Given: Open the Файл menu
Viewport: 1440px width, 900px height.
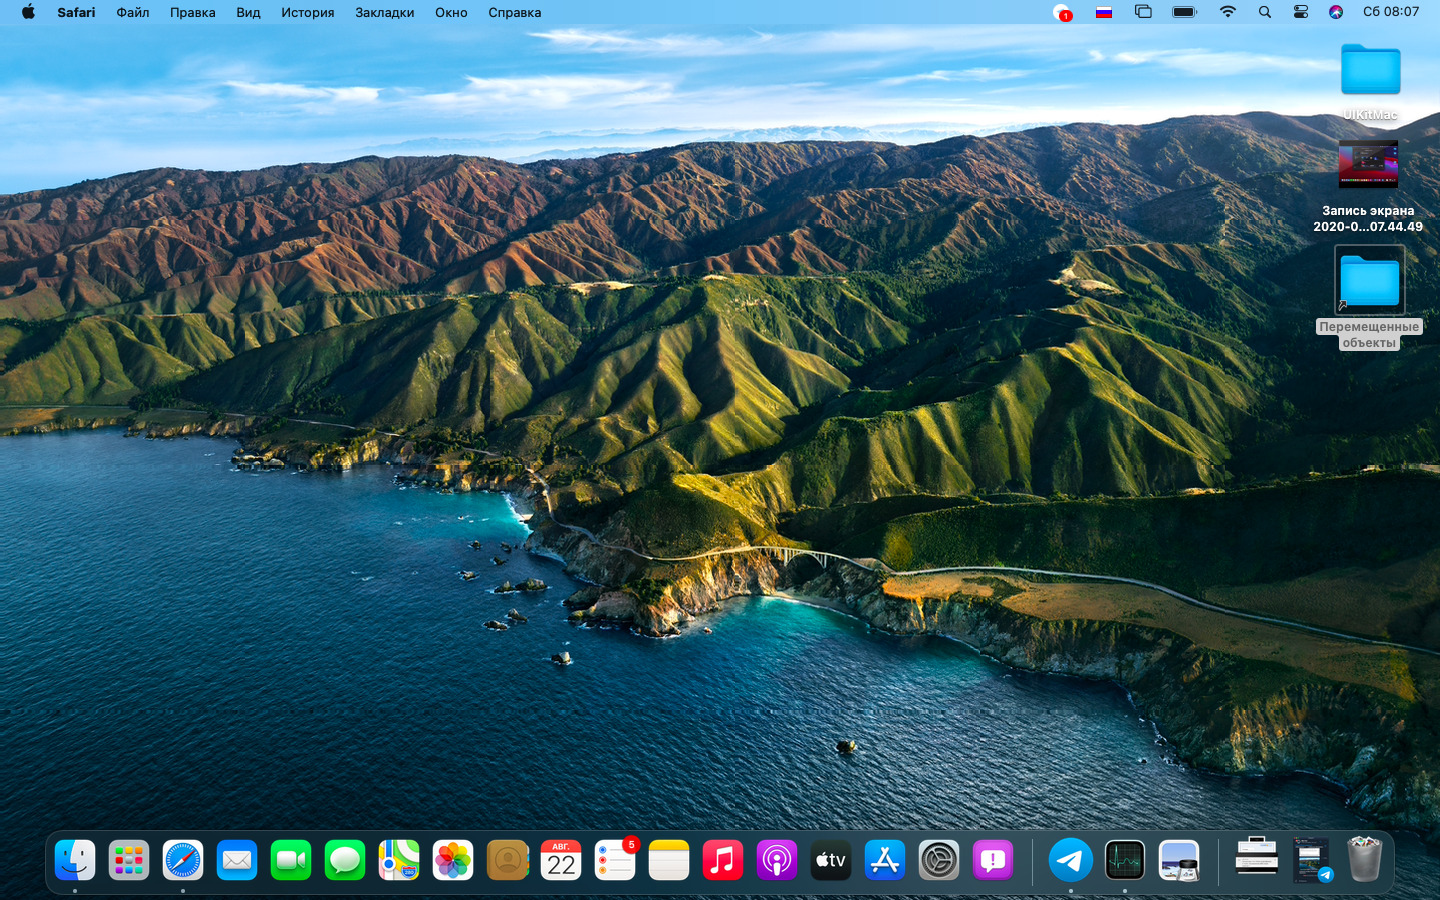Looking at the screenshot, I should 133,12.
